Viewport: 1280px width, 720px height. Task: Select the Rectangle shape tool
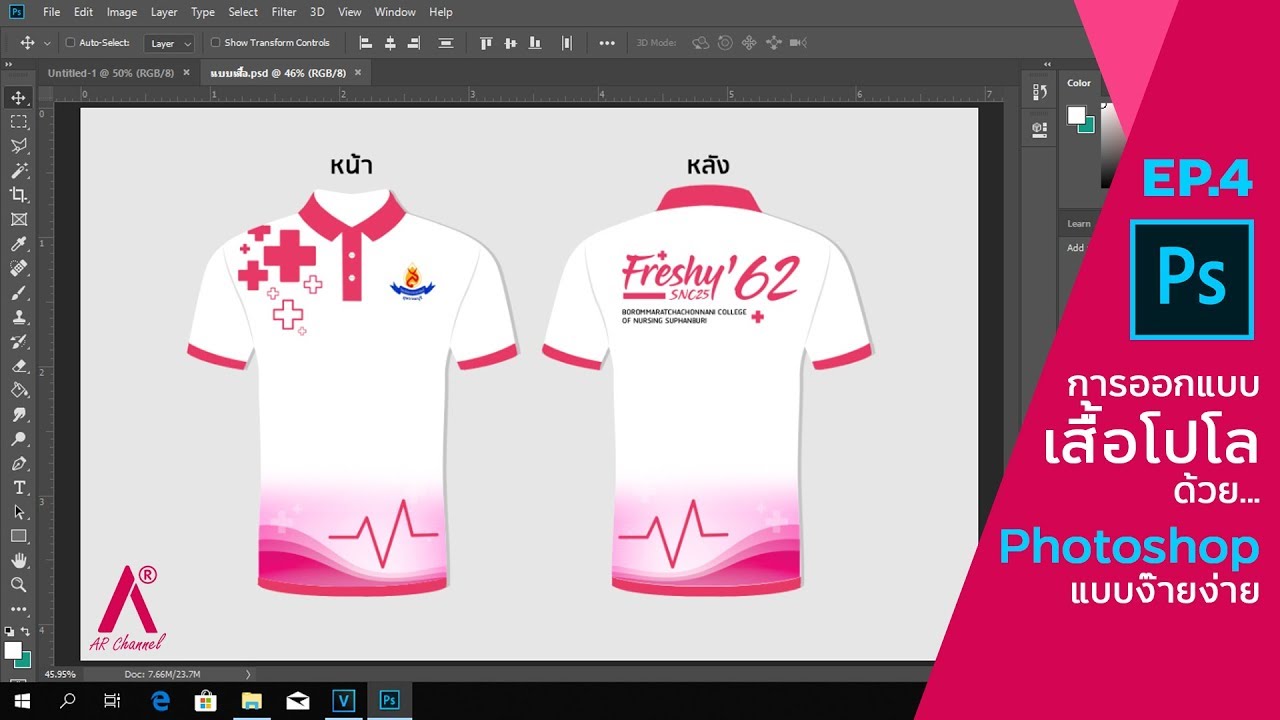[x=19, y=536]
